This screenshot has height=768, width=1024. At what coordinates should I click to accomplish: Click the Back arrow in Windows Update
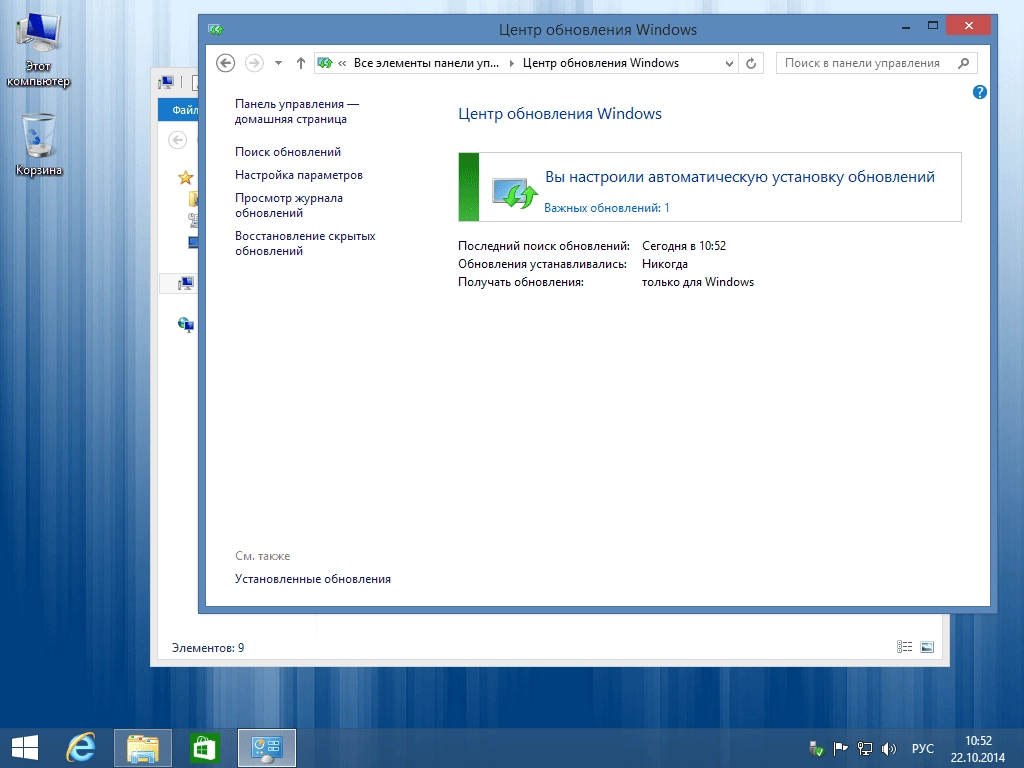pos(225,63)
